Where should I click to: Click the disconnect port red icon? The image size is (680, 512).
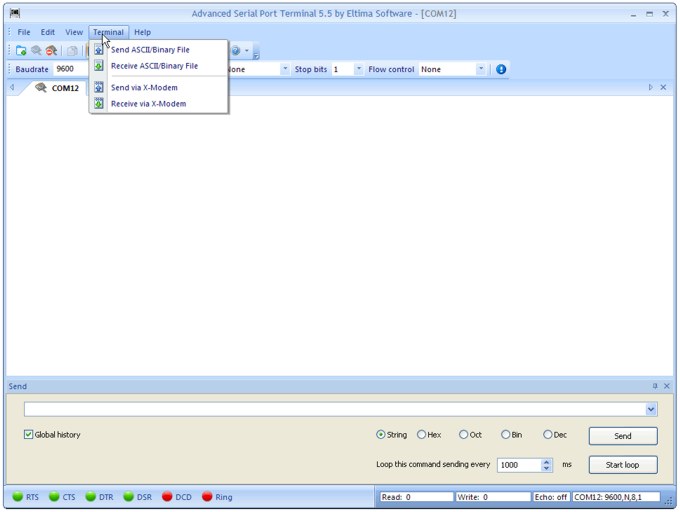click(52, 51)
